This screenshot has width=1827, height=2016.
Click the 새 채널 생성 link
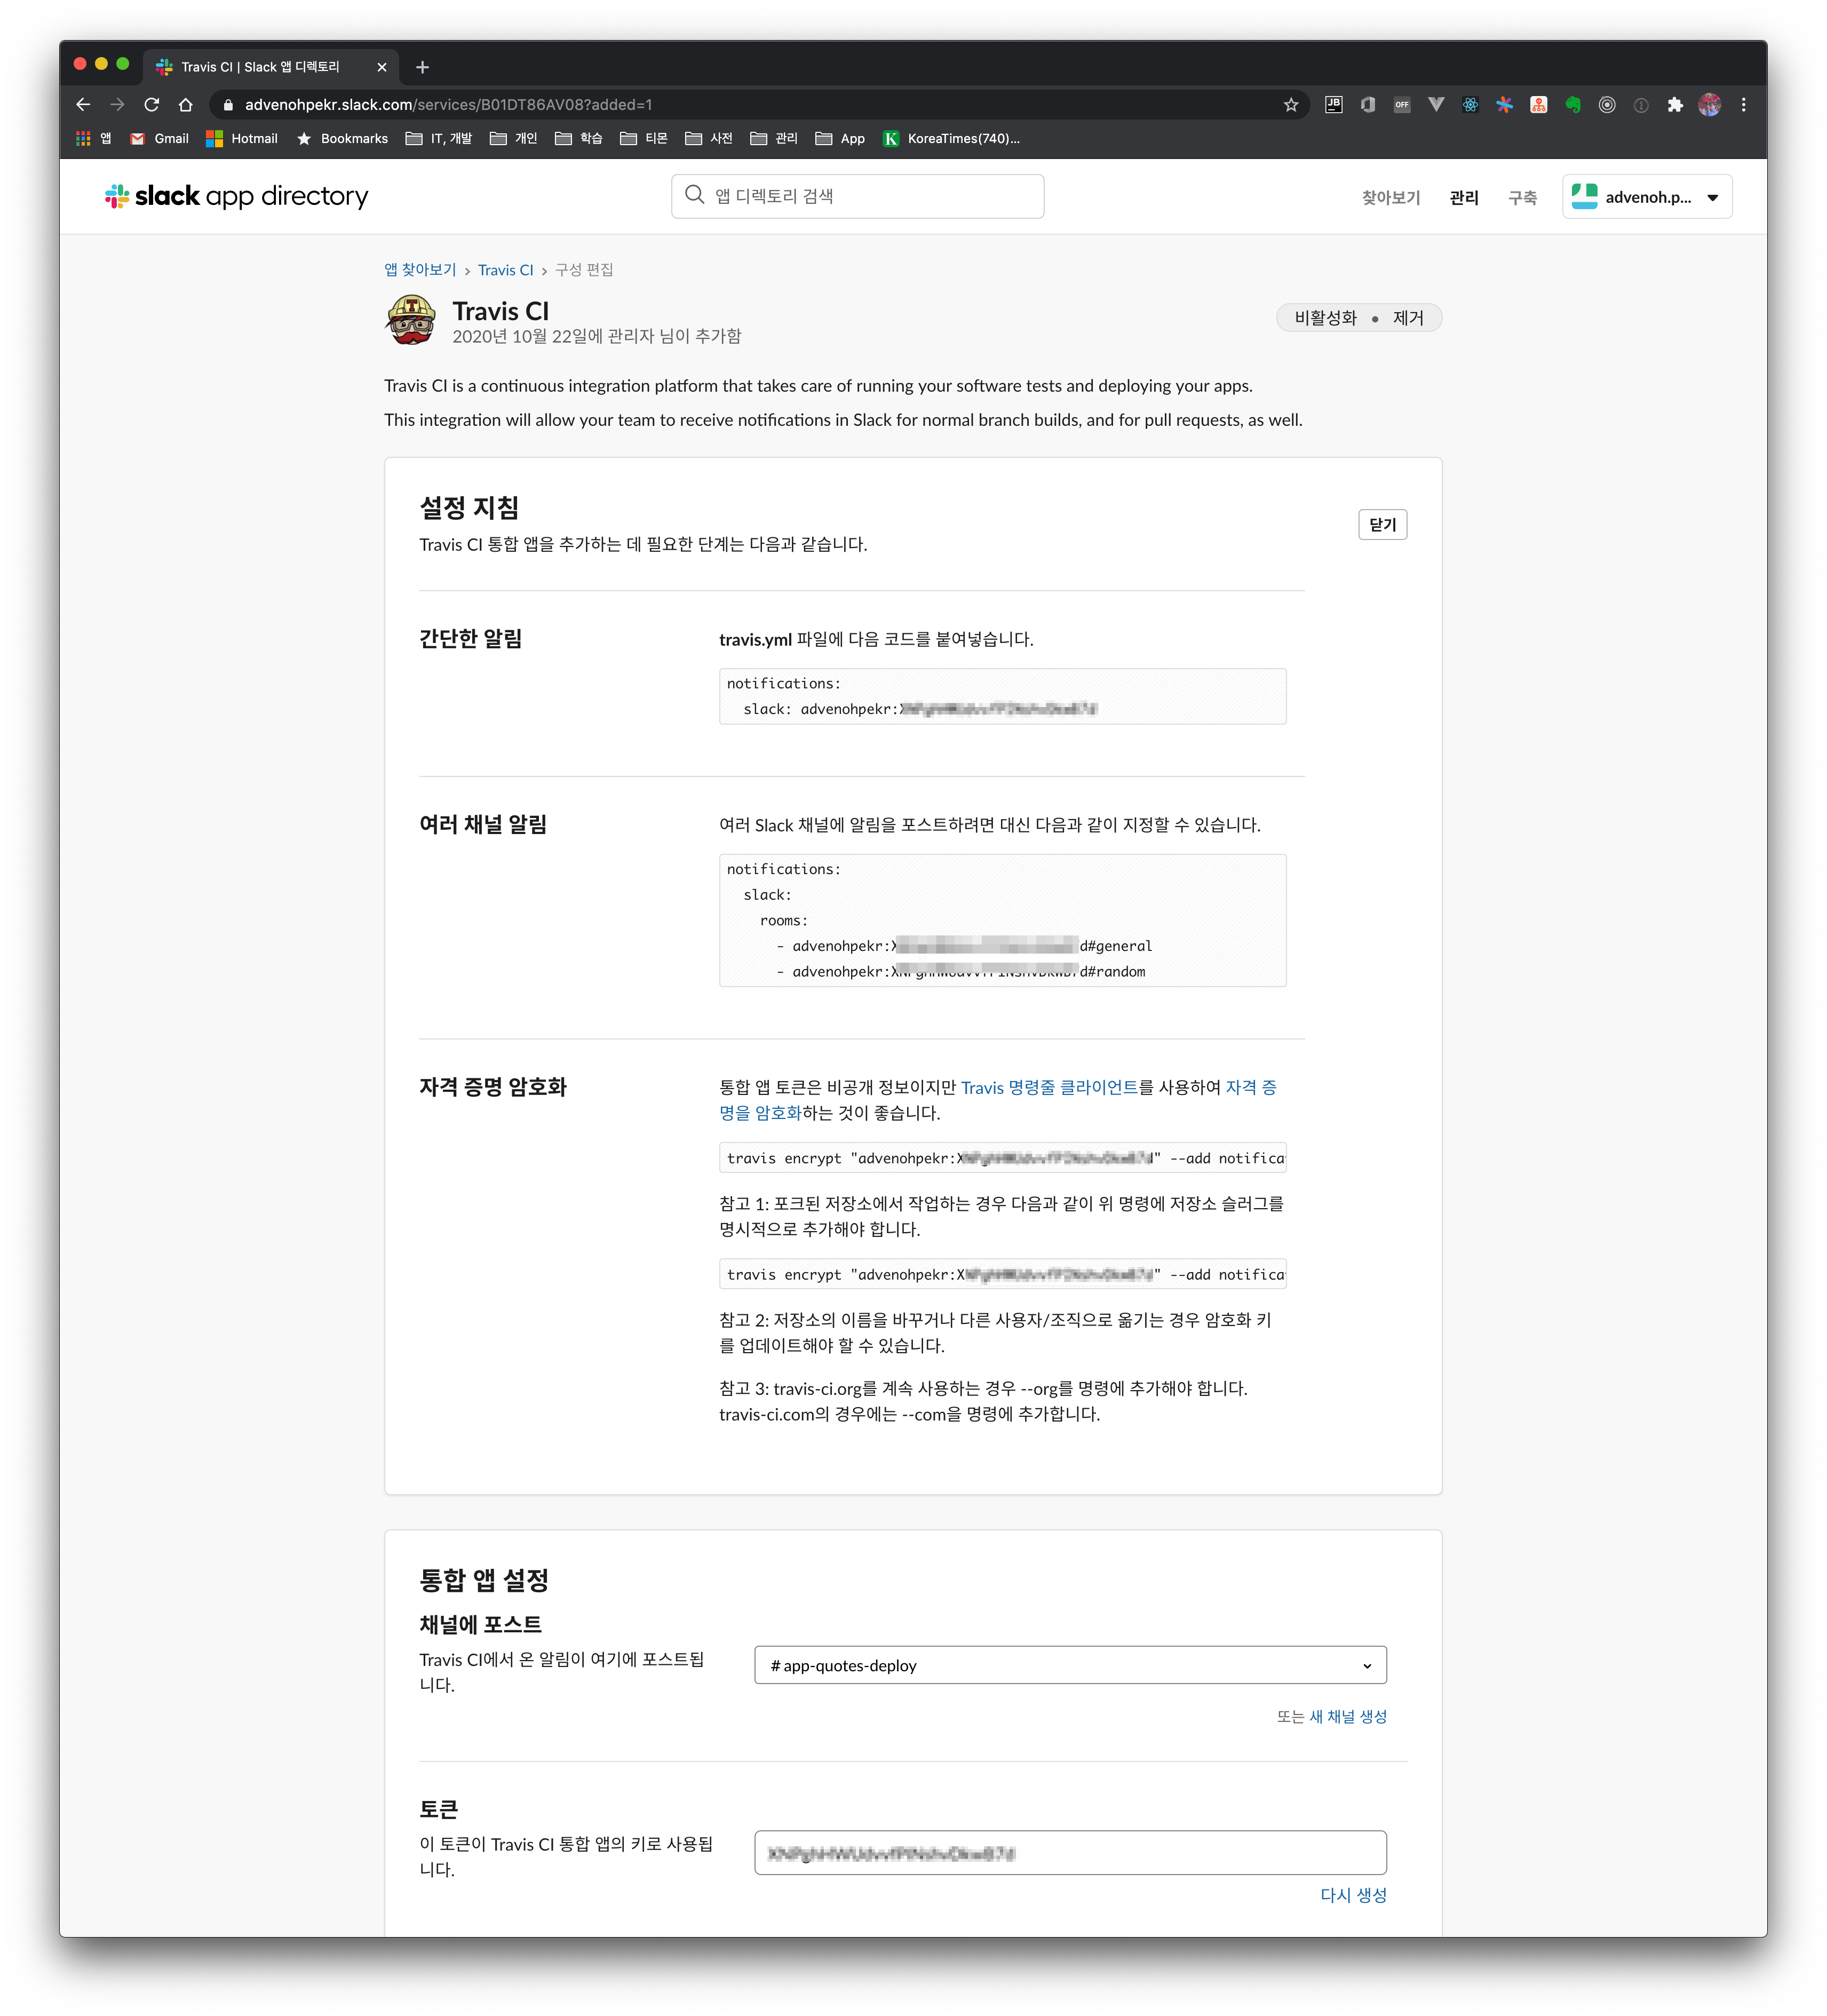1347,1717
